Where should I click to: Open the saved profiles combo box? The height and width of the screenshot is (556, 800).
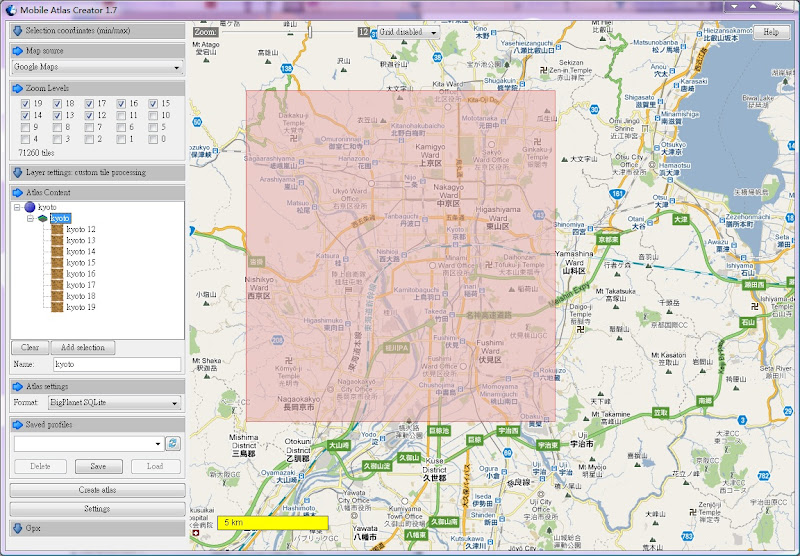coord(89,444)
